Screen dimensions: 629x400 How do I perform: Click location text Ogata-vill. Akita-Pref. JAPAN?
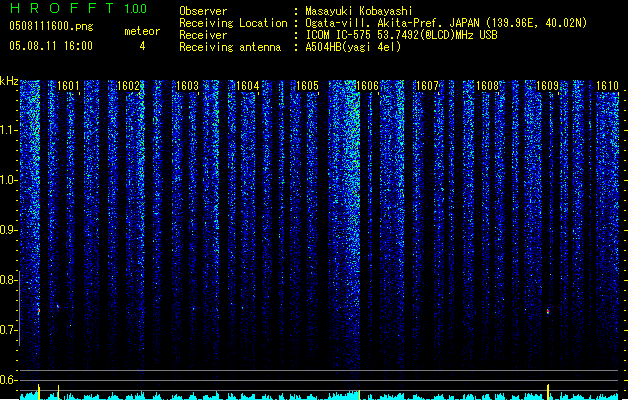392,23
